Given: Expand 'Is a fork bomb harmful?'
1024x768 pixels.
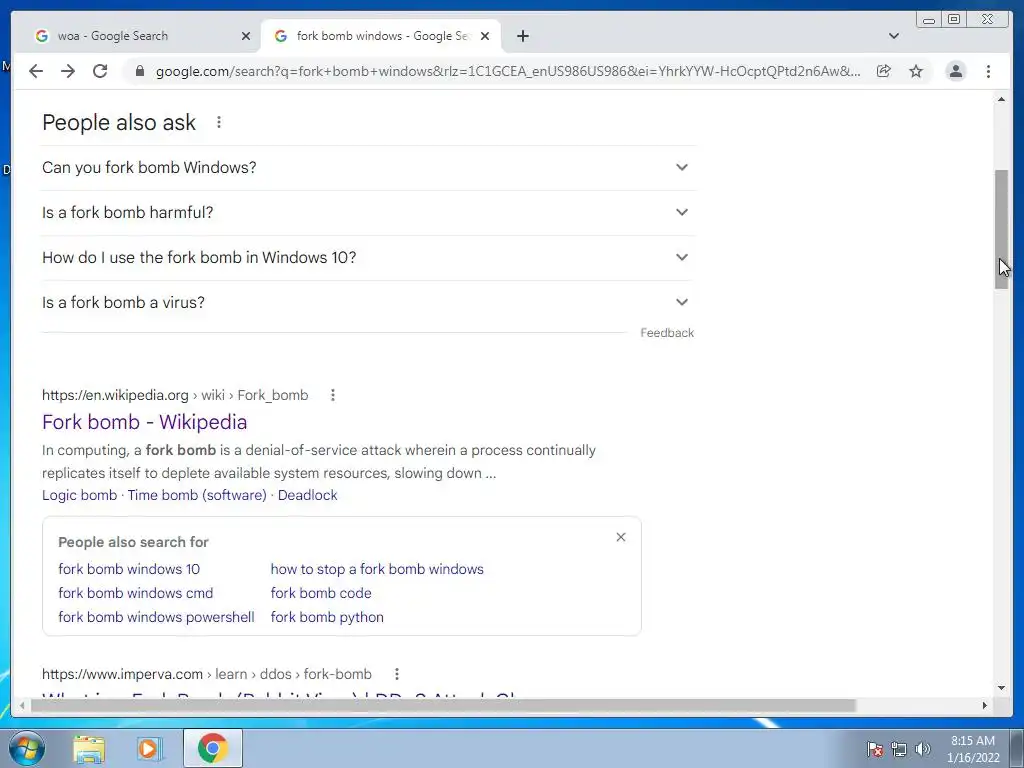Looking at the screenshot, I should coord(368,213).
